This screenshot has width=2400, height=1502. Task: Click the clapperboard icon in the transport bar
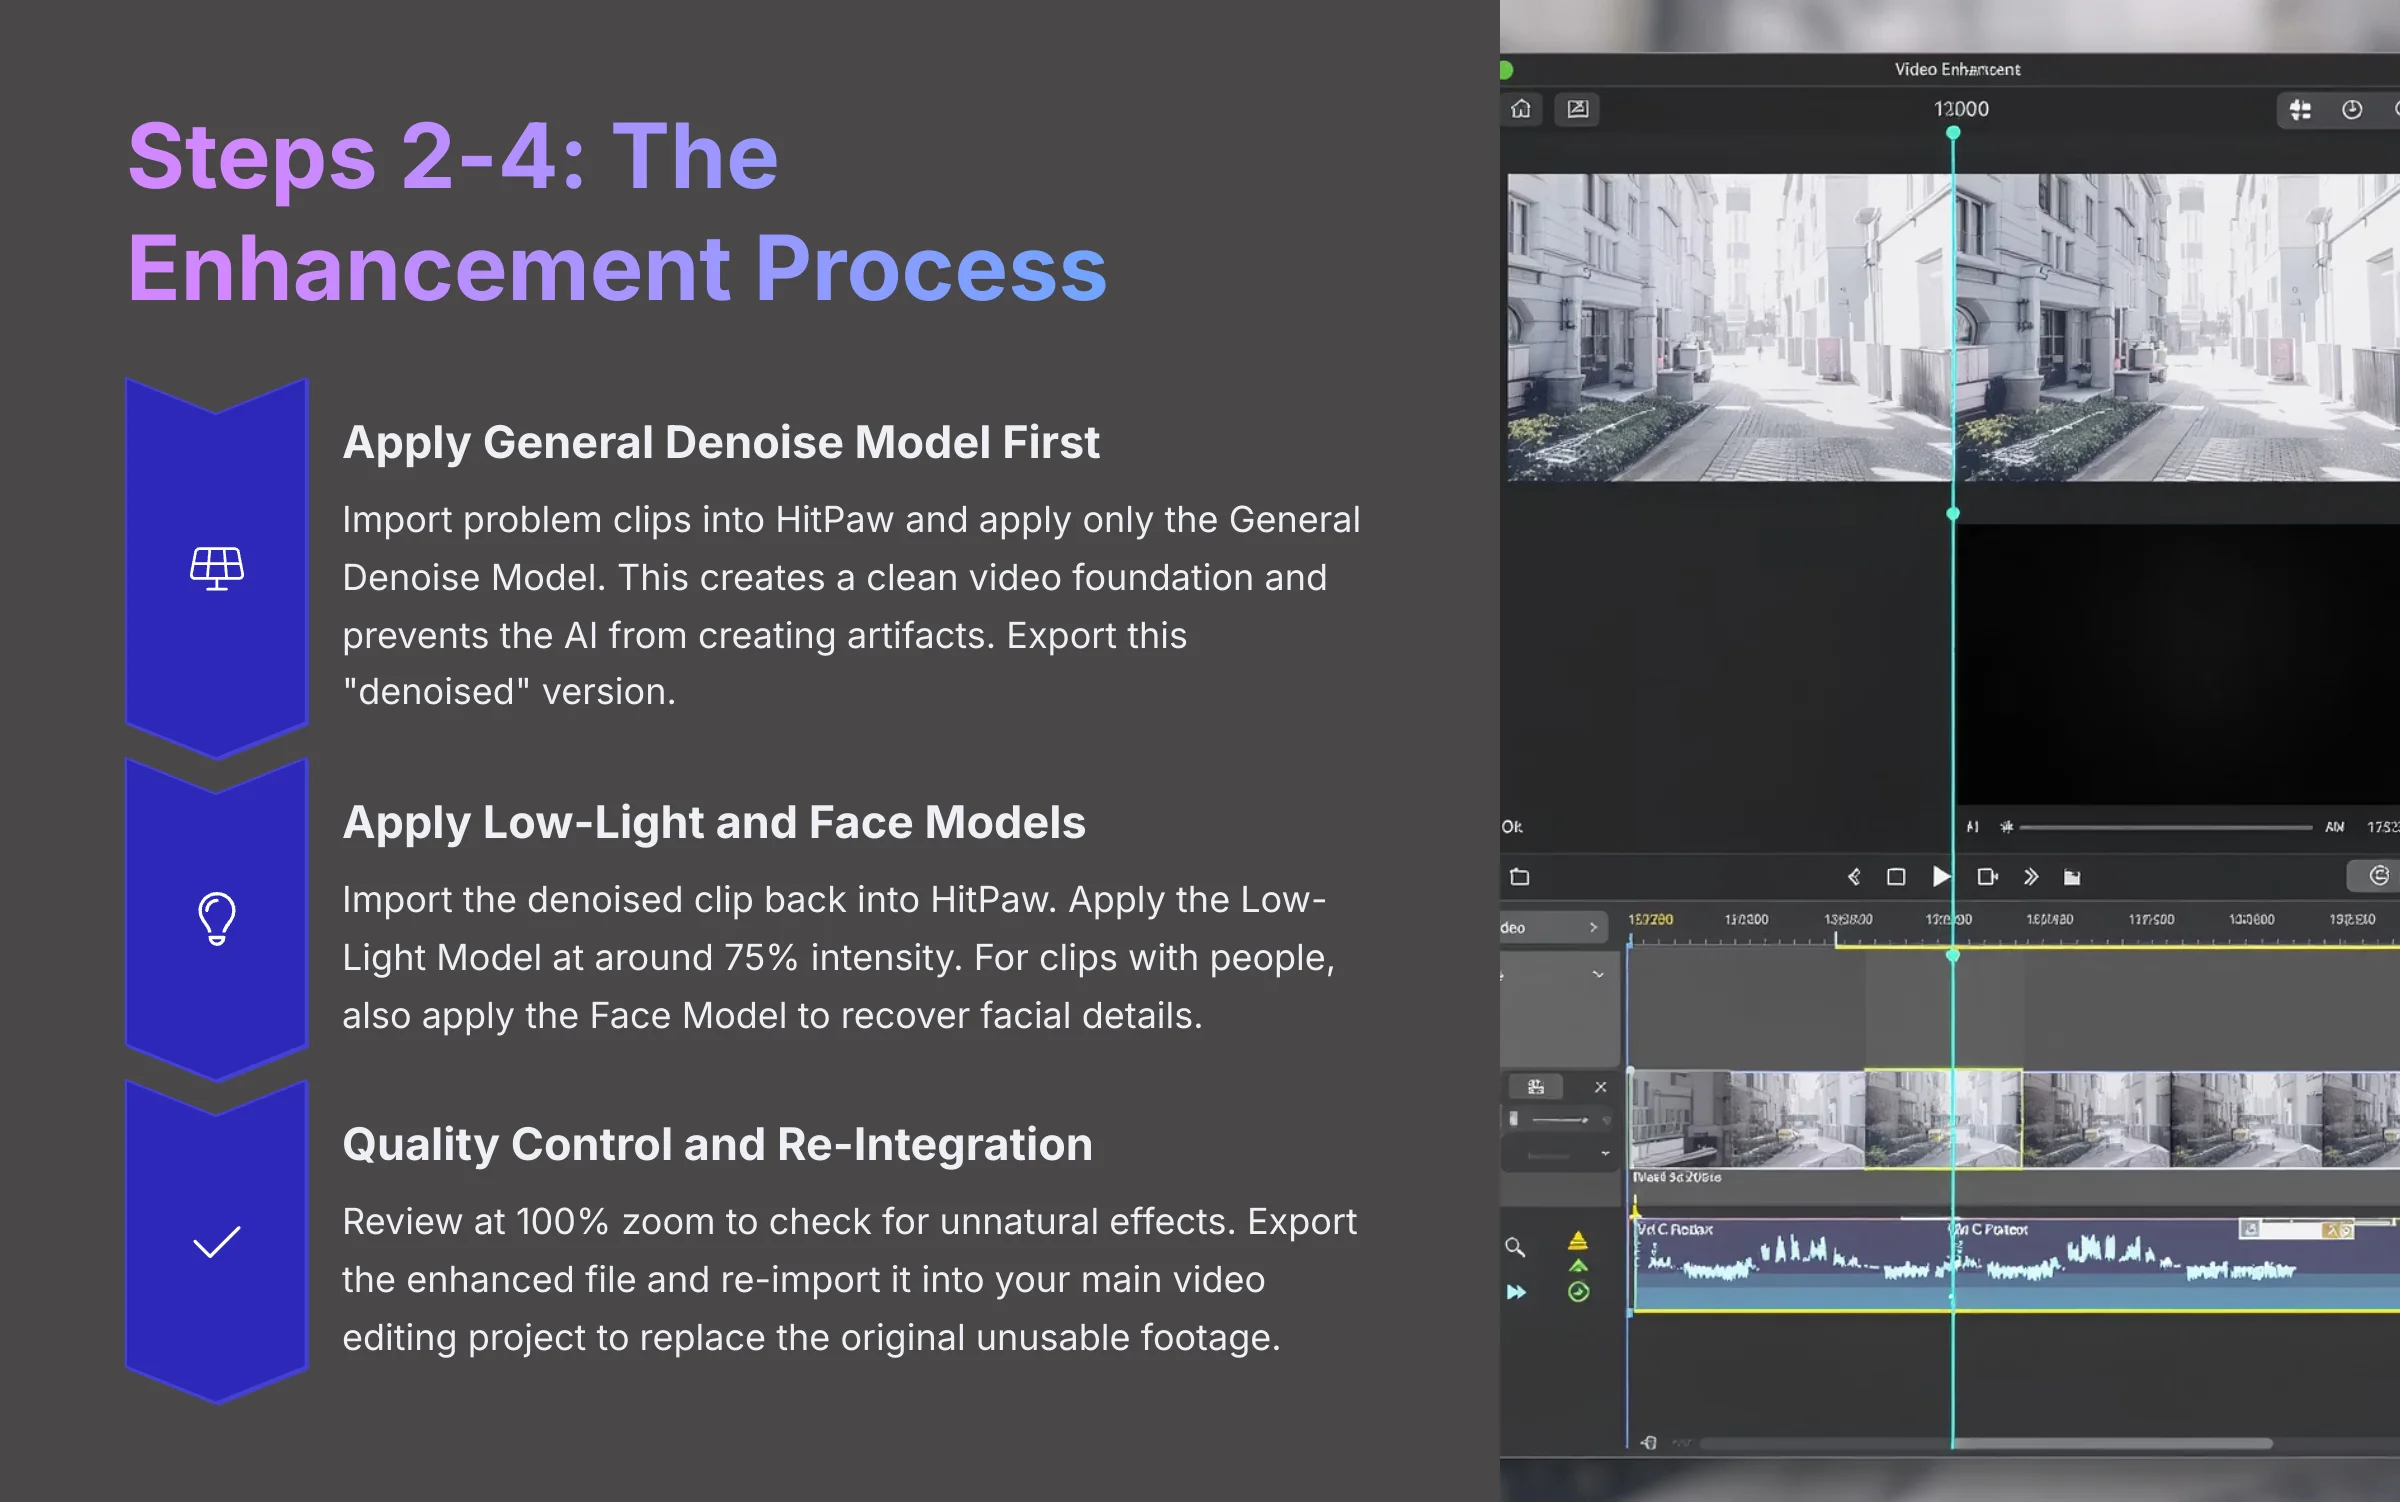(2072, 878)
